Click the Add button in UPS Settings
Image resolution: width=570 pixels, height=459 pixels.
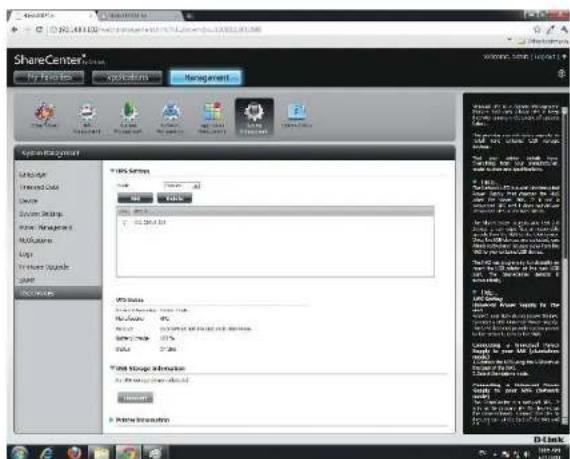click(135, 198)
